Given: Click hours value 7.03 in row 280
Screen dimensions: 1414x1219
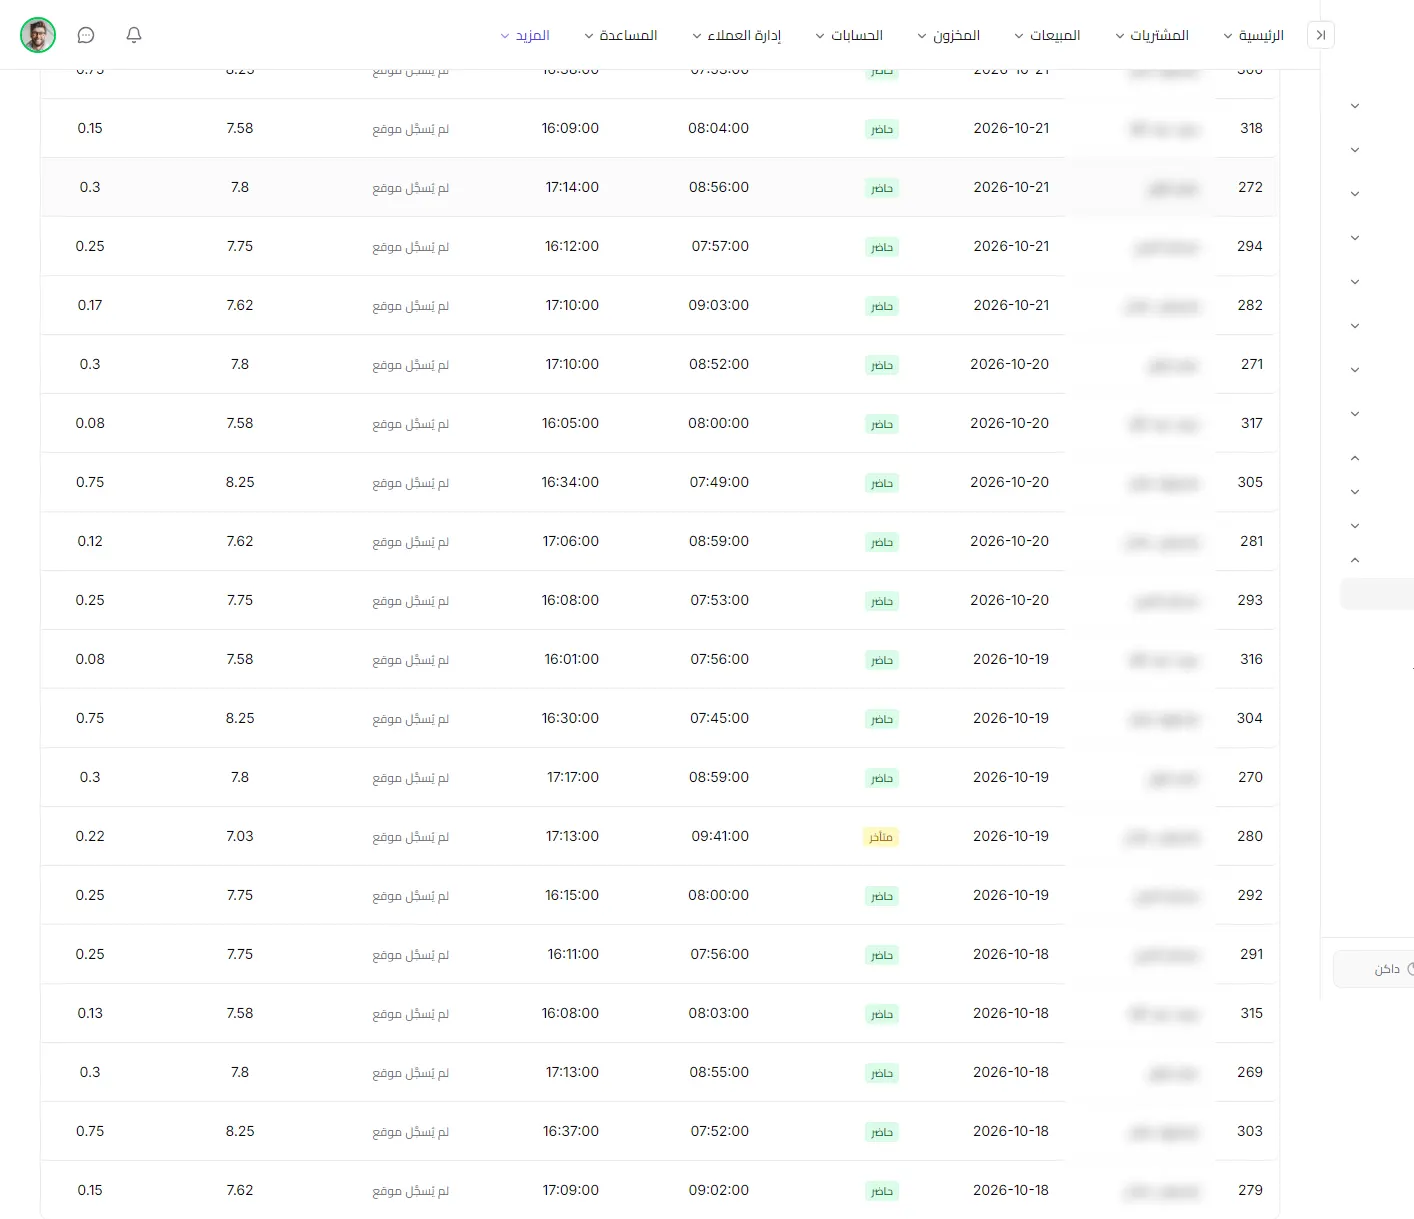Looking at the screenshot, I should pyautogui.click(x=240, y=836).
